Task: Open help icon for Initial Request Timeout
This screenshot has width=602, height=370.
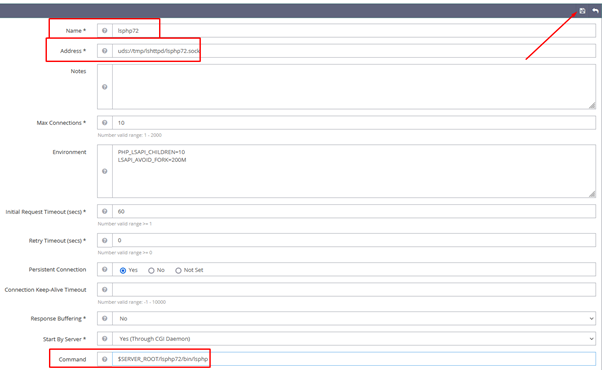Action: click(x=104, y=211)
